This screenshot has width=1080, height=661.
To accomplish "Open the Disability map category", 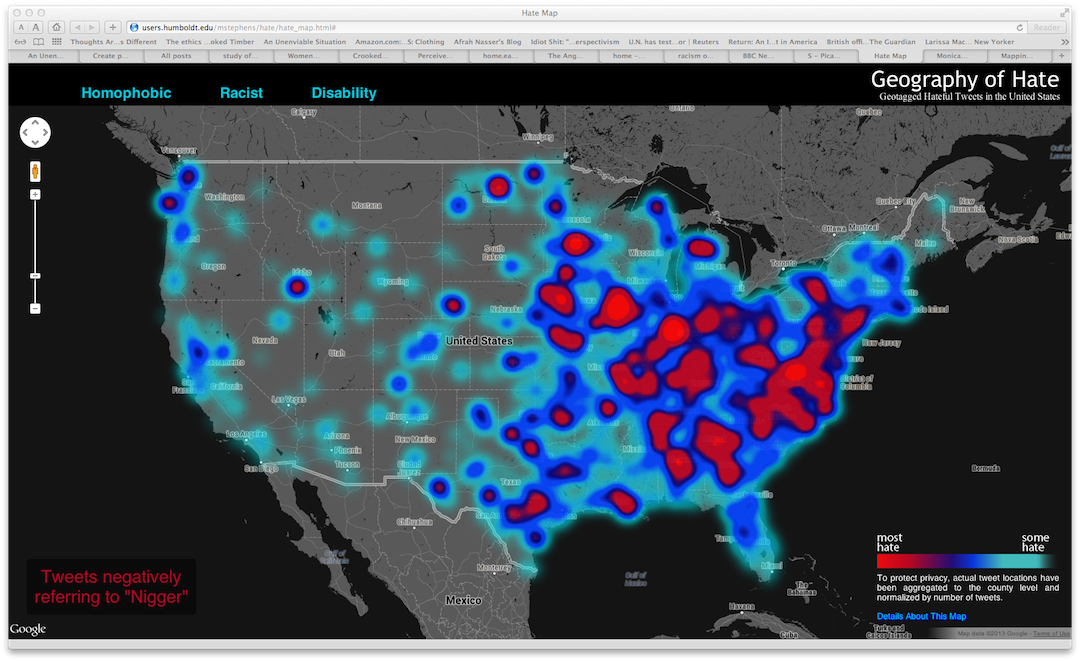I will click(x=344, y=93).
